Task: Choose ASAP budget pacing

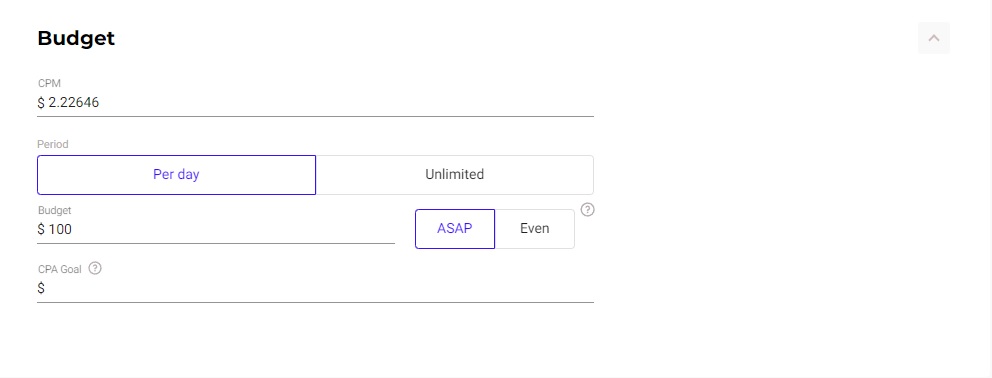Action: point(455,229)
